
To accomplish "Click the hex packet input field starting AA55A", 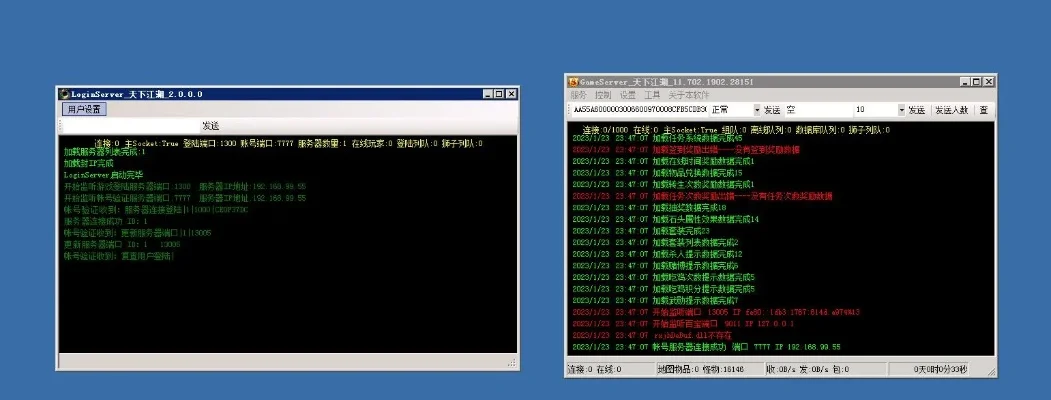I will [638, 109].
